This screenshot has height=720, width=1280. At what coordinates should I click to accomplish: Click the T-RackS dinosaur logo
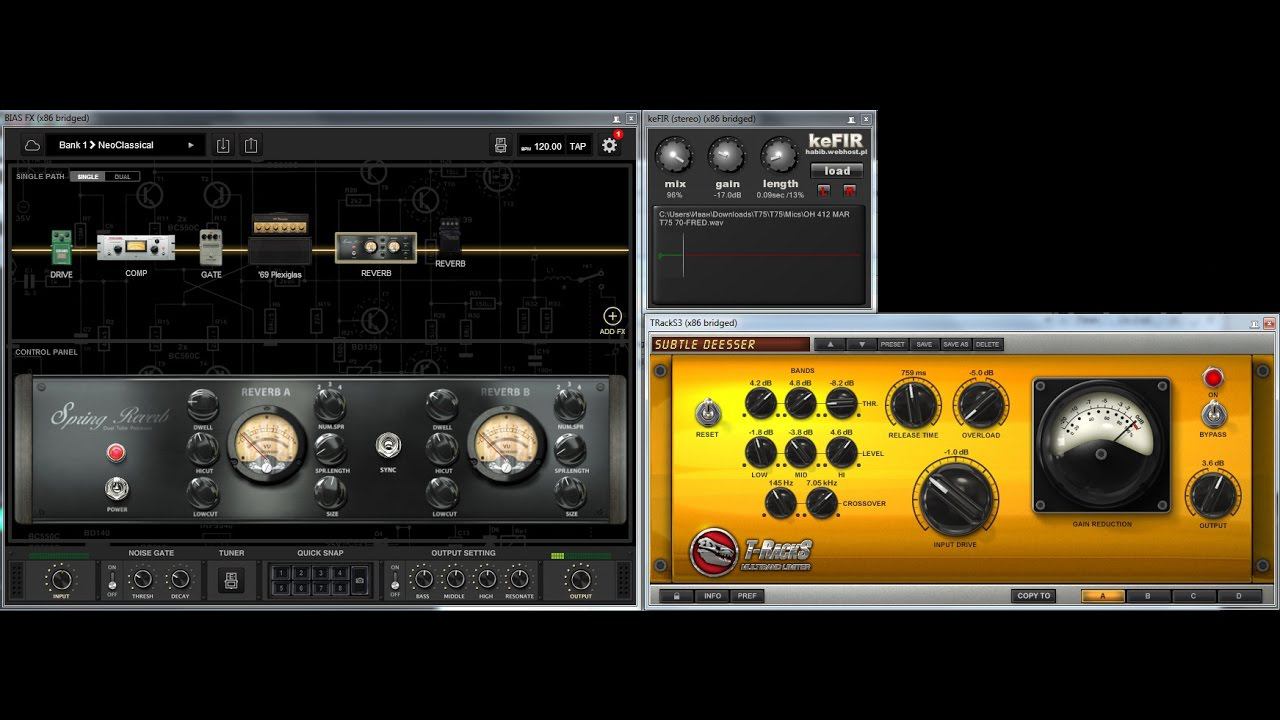(714, 551)
